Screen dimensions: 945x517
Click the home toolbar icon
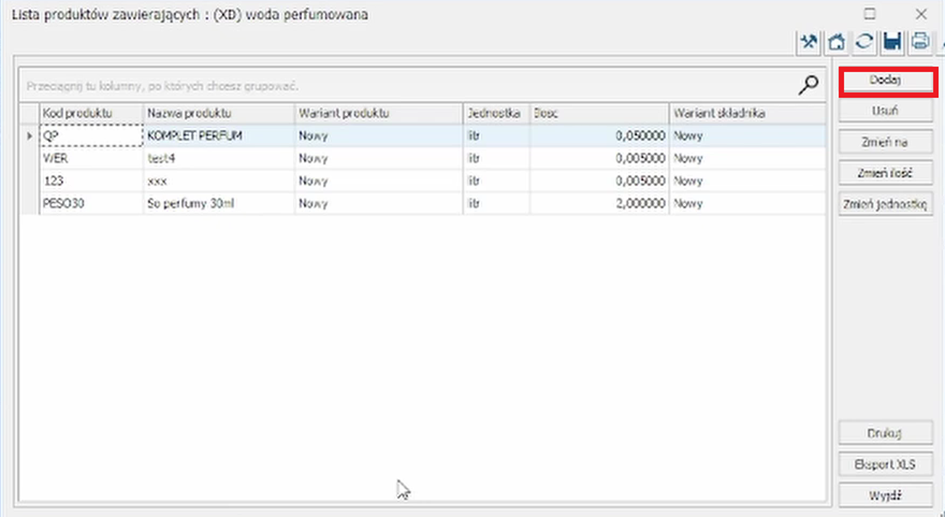tap(837, 42)
